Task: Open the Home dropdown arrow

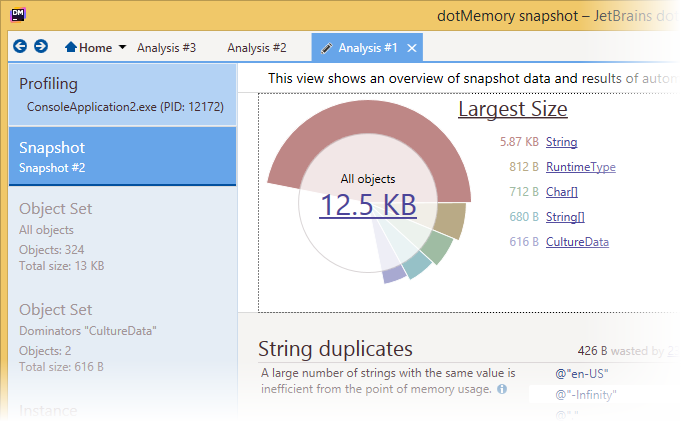Action: (x=122, y=48)
